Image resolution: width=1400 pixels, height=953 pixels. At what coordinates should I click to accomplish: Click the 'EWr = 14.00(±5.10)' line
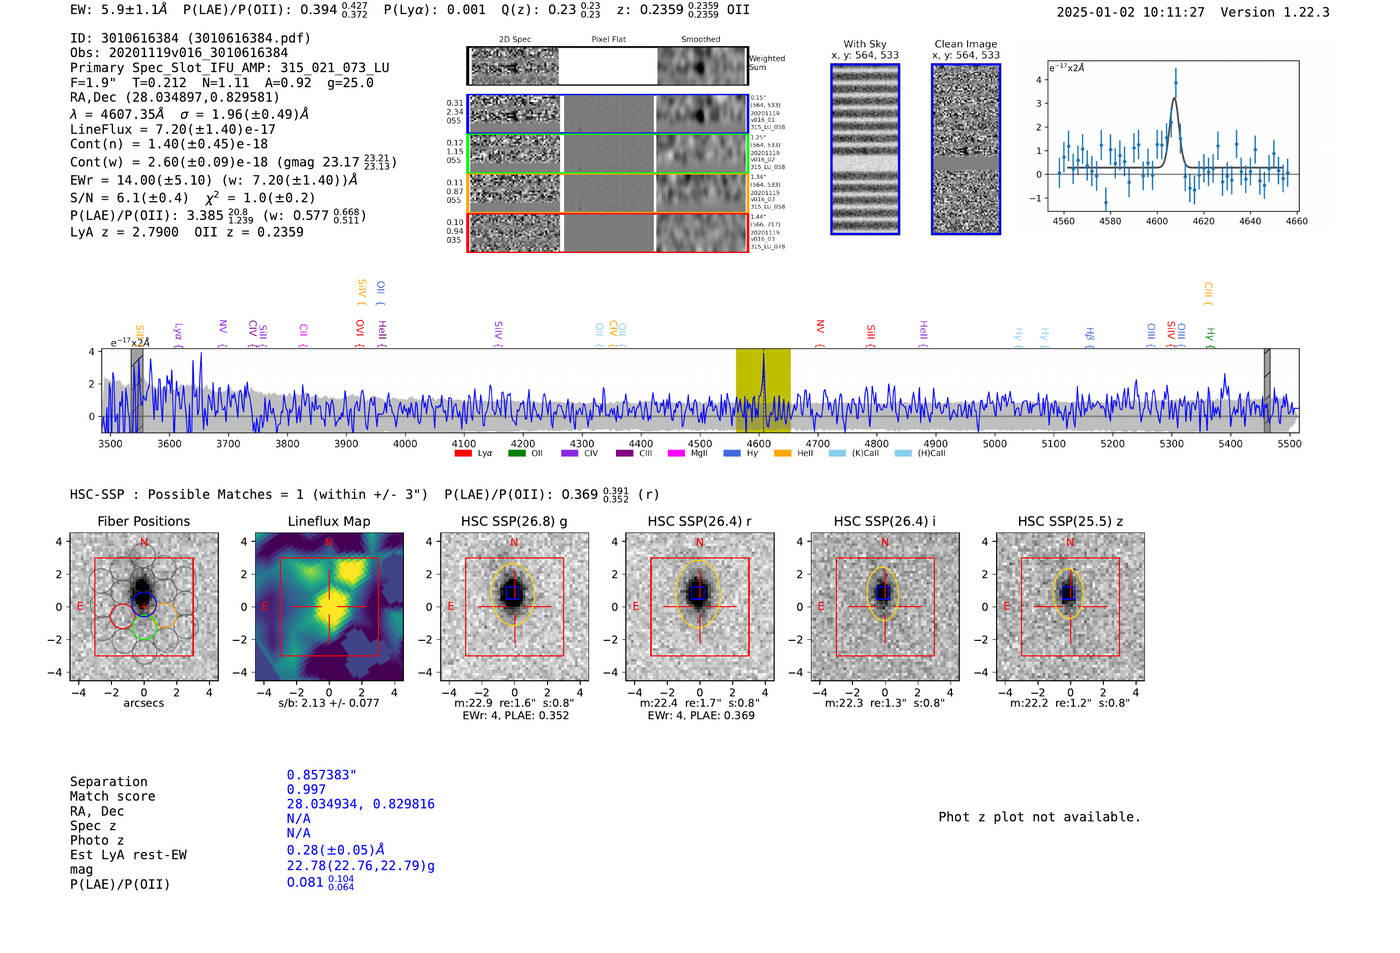tap(214, 181)
